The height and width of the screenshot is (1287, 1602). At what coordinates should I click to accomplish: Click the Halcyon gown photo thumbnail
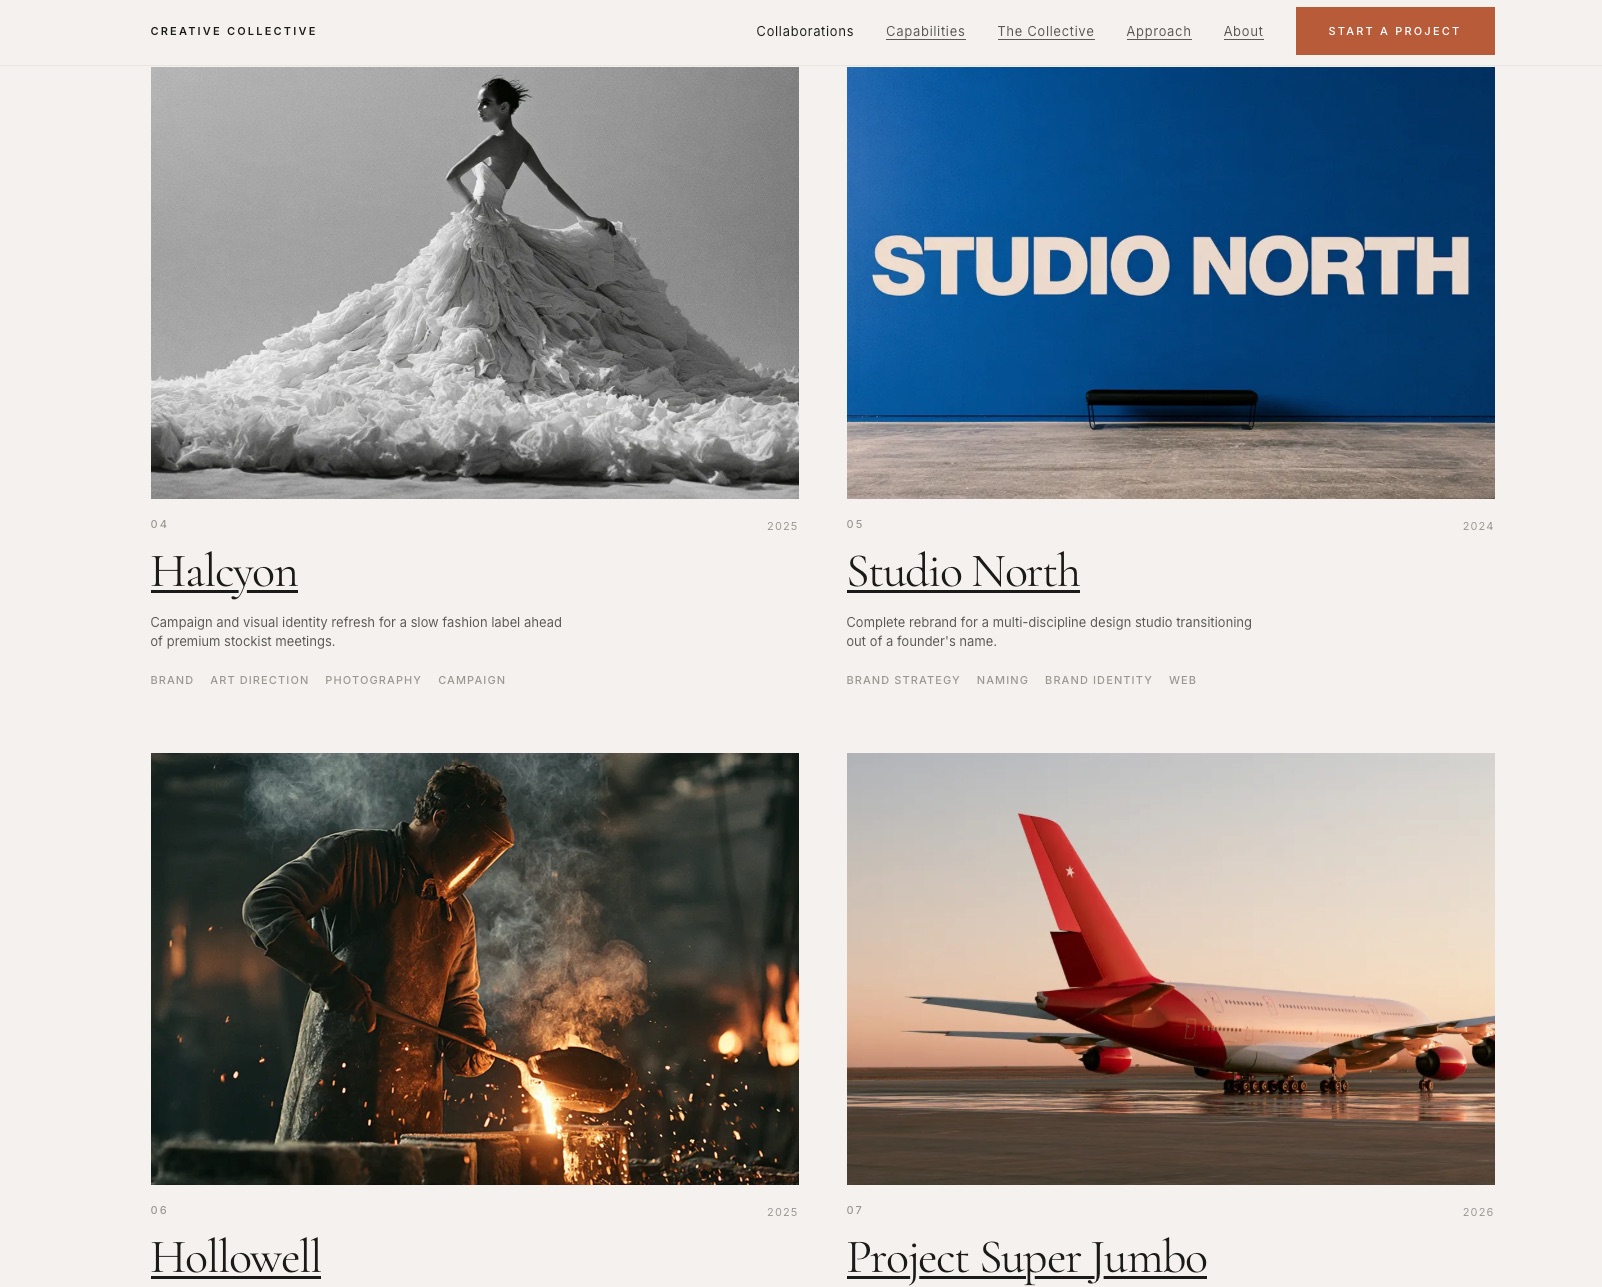click(x=475, y=283)
